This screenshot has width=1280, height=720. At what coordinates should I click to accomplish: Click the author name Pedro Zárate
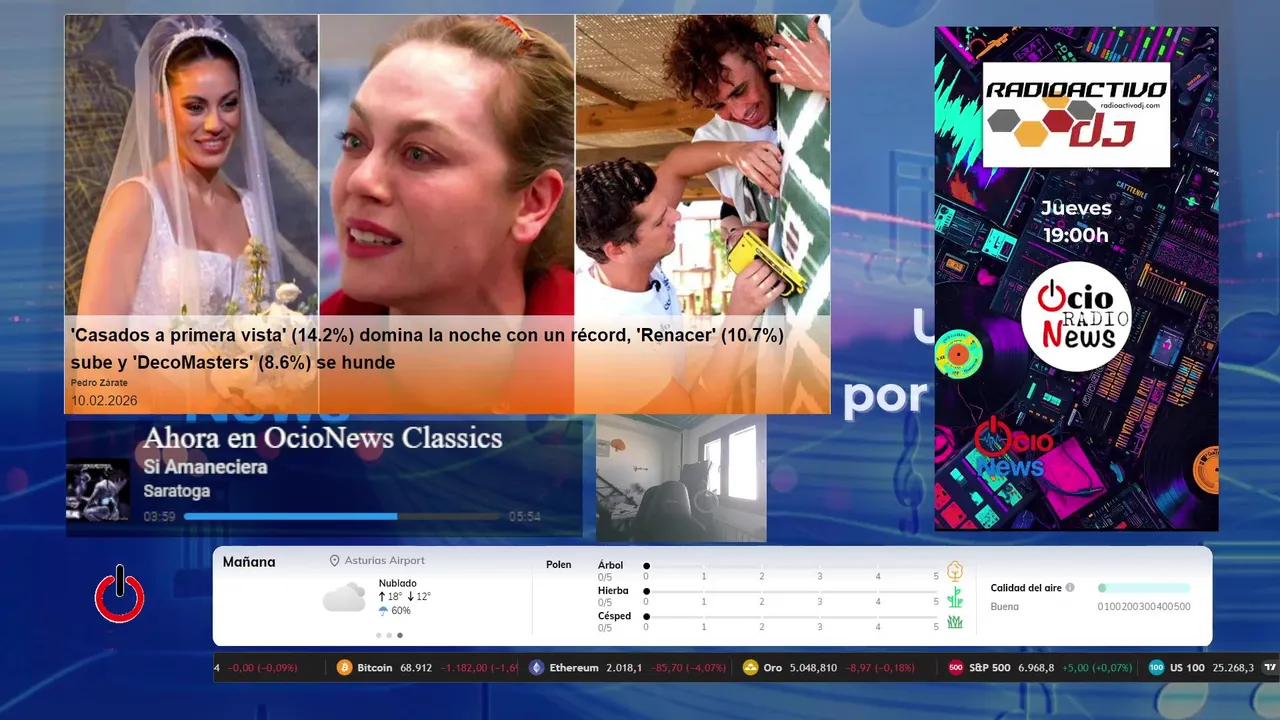pos(99,383)
